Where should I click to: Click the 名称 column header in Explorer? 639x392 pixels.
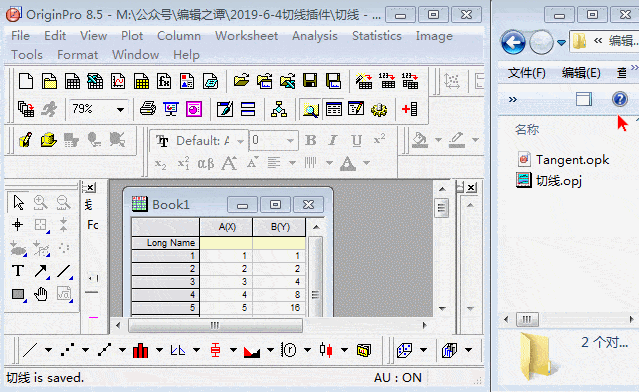coord(527,130)
